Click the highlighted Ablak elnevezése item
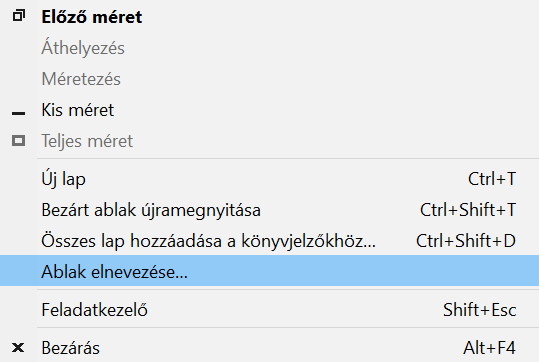Image resolution: width=539 pixels, height=362 pixels. tap(270, 271)
